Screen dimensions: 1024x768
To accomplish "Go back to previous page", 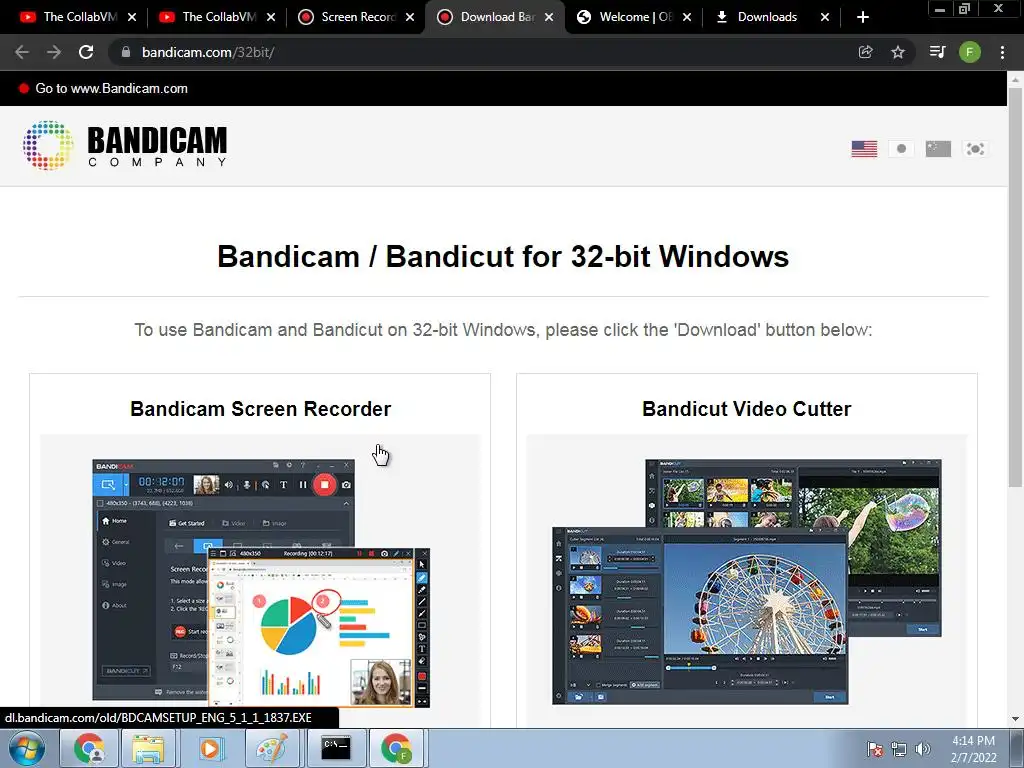I will tap(22, 52).
